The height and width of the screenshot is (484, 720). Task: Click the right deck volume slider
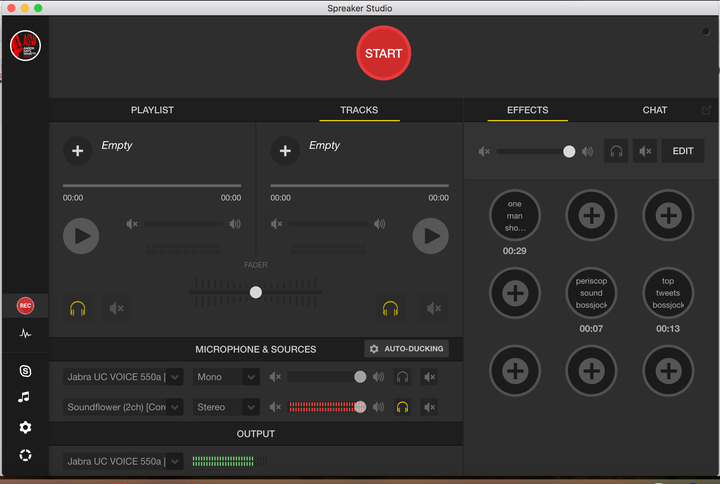(x=328, y=224)
